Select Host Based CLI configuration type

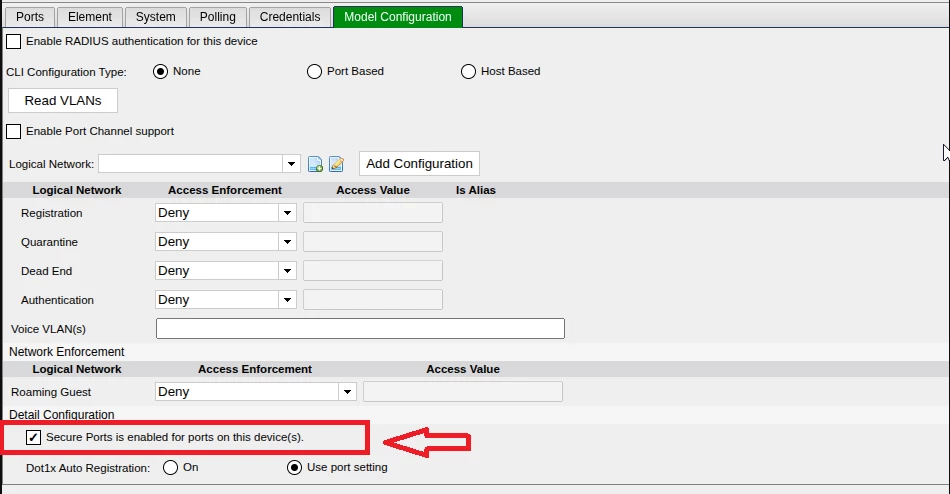pyautogui.click(x=468, y=72)
